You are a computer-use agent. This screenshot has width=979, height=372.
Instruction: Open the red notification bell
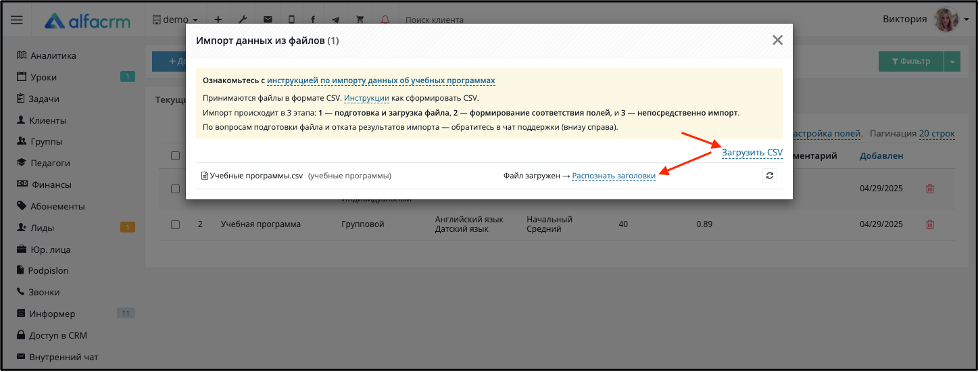point(385,20)
